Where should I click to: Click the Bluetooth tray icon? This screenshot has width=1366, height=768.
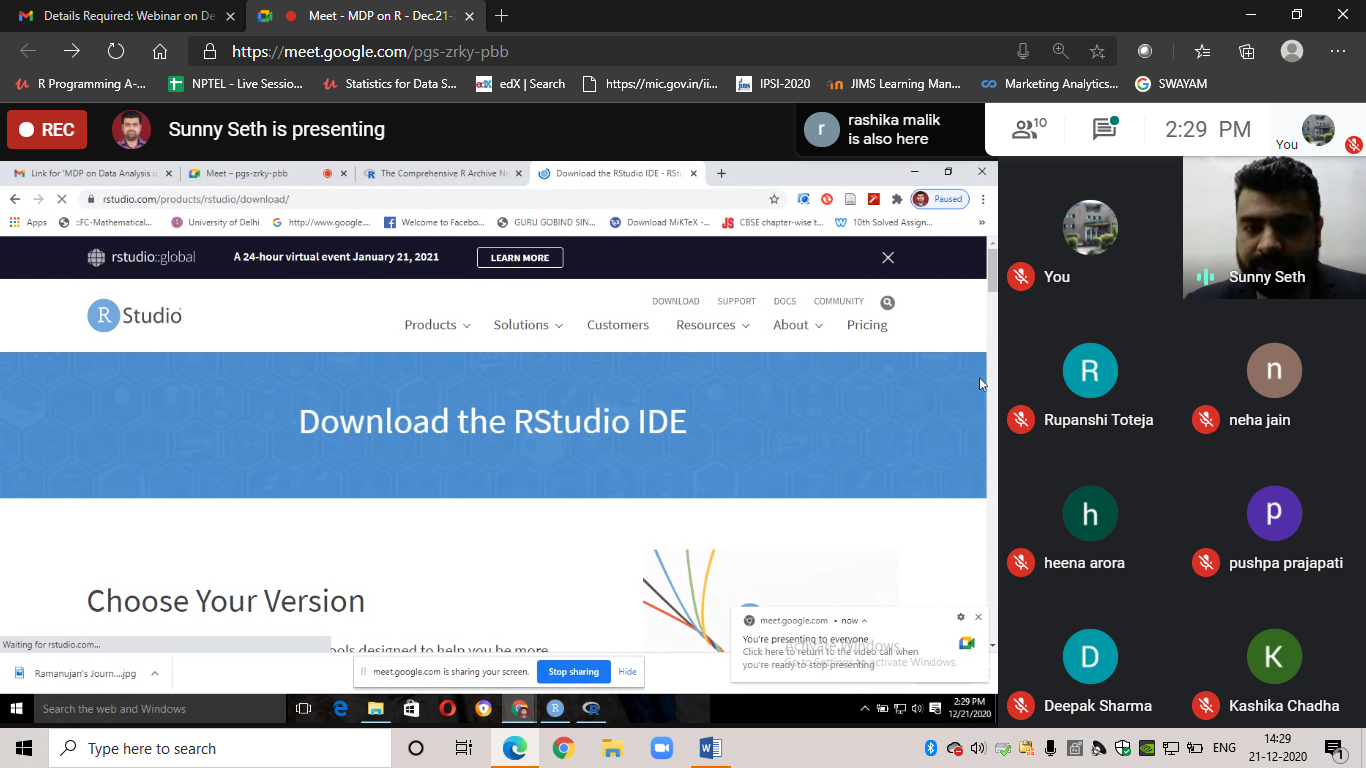click(x=930, y=748)
